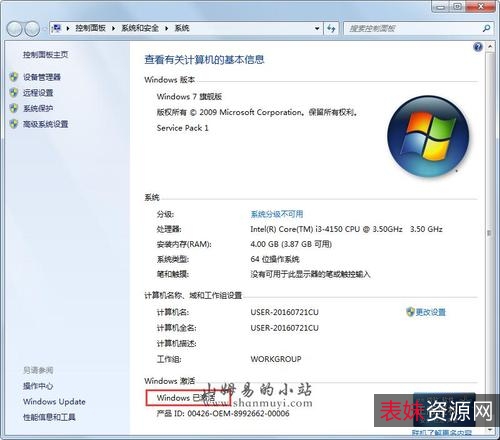Close the System window
Viewport: 500px width, 440px height.
coord(480,7)
